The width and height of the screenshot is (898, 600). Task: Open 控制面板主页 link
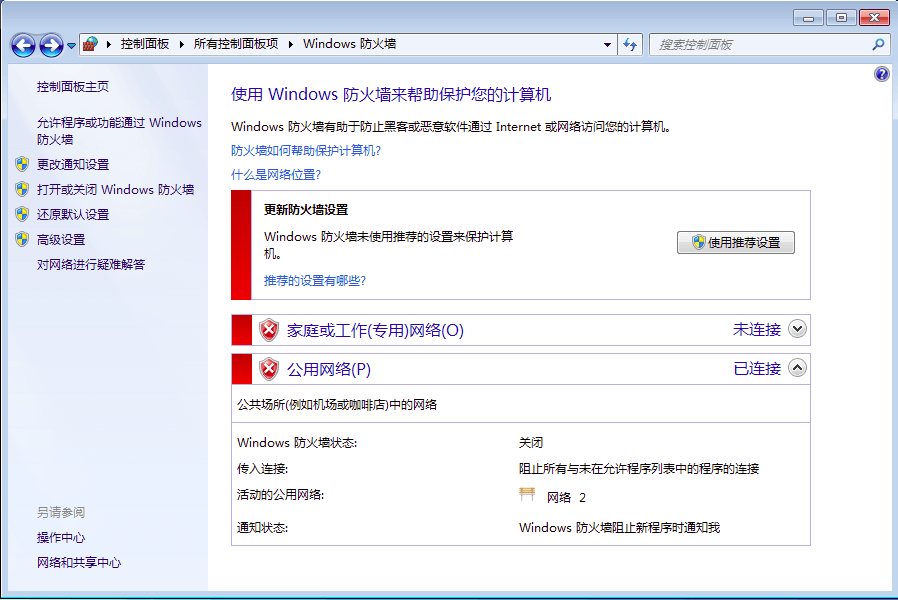pyautogui.click(x=73, y=86)
